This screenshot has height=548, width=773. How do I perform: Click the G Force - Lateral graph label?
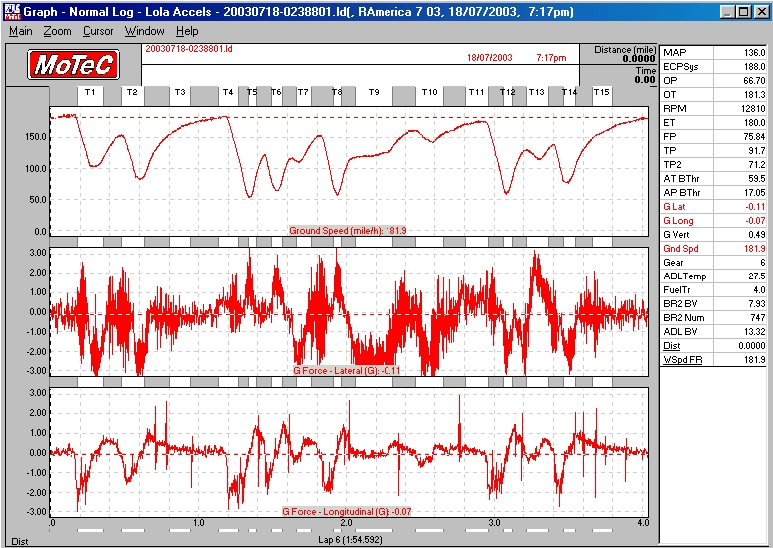(346, 370)
